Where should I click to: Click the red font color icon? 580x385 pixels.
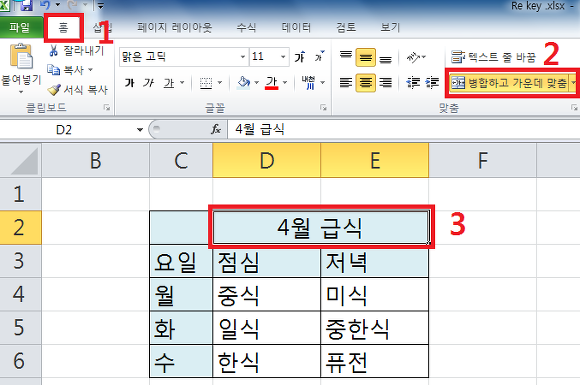click(272, 83)
